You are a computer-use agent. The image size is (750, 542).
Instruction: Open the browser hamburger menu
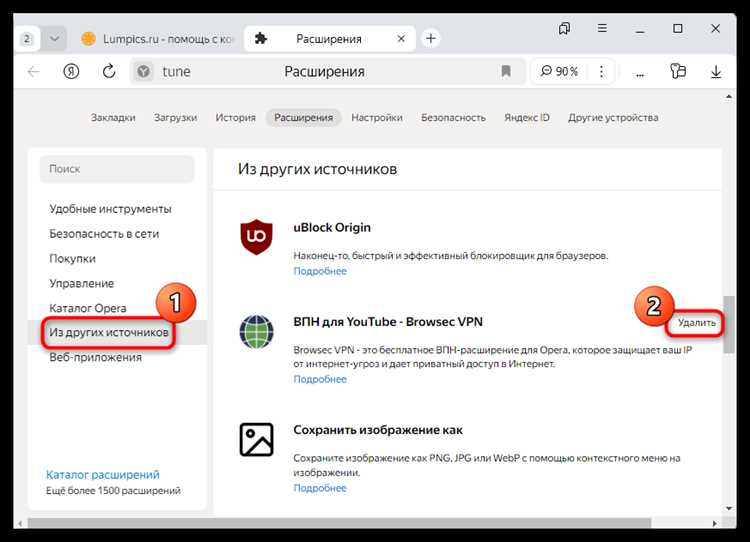pos(602,29)
